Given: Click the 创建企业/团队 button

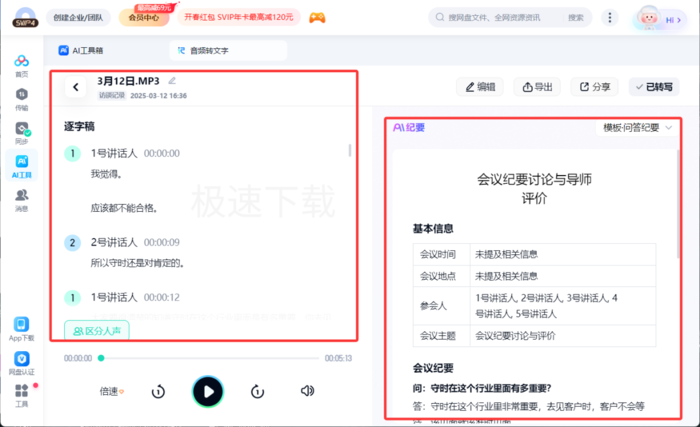Looking at the screenshot, I should [x=78, y=17].
